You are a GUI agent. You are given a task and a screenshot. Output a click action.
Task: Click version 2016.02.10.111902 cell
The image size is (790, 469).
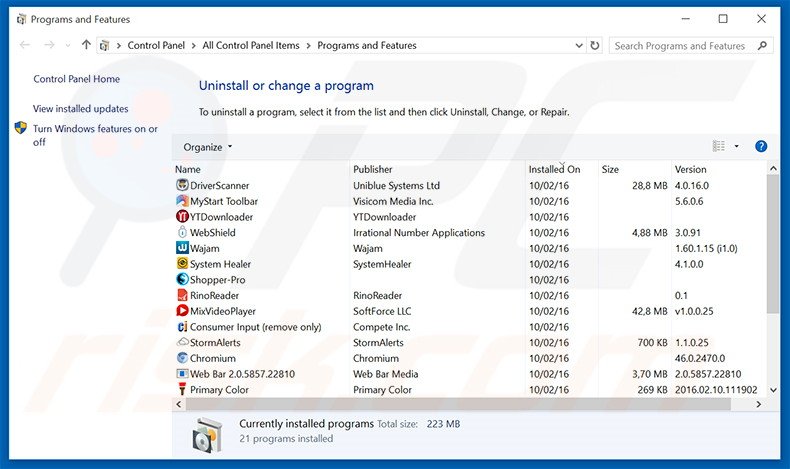coord(716,389)
